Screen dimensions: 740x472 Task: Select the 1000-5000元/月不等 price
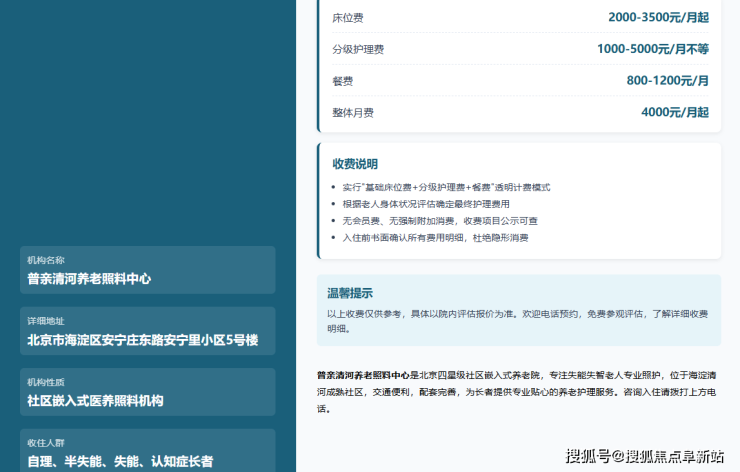click(653, 49)
